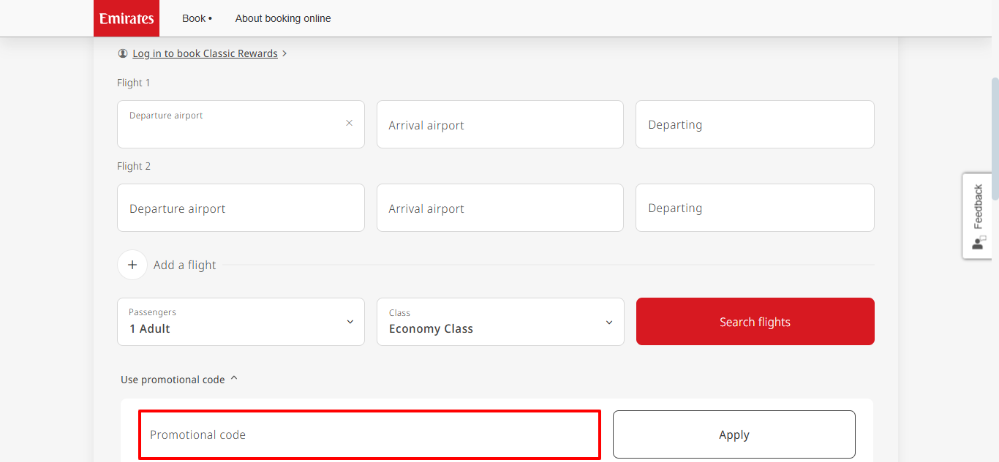Select the Flight 1 Arrival airport field

[x=500, y=124]
